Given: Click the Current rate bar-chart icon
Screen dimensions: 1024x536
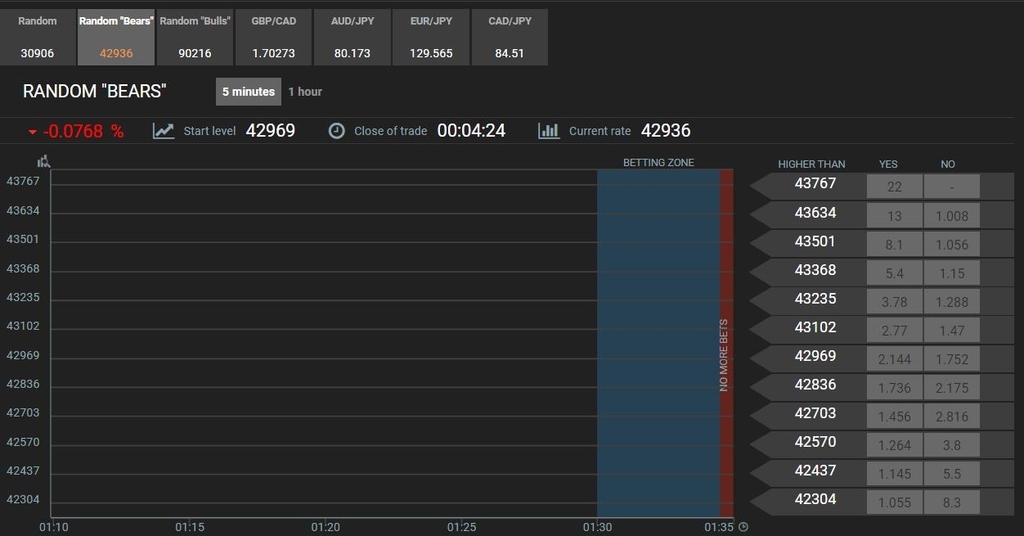Looking at the screenshot, I should click(x=549, y=131).
